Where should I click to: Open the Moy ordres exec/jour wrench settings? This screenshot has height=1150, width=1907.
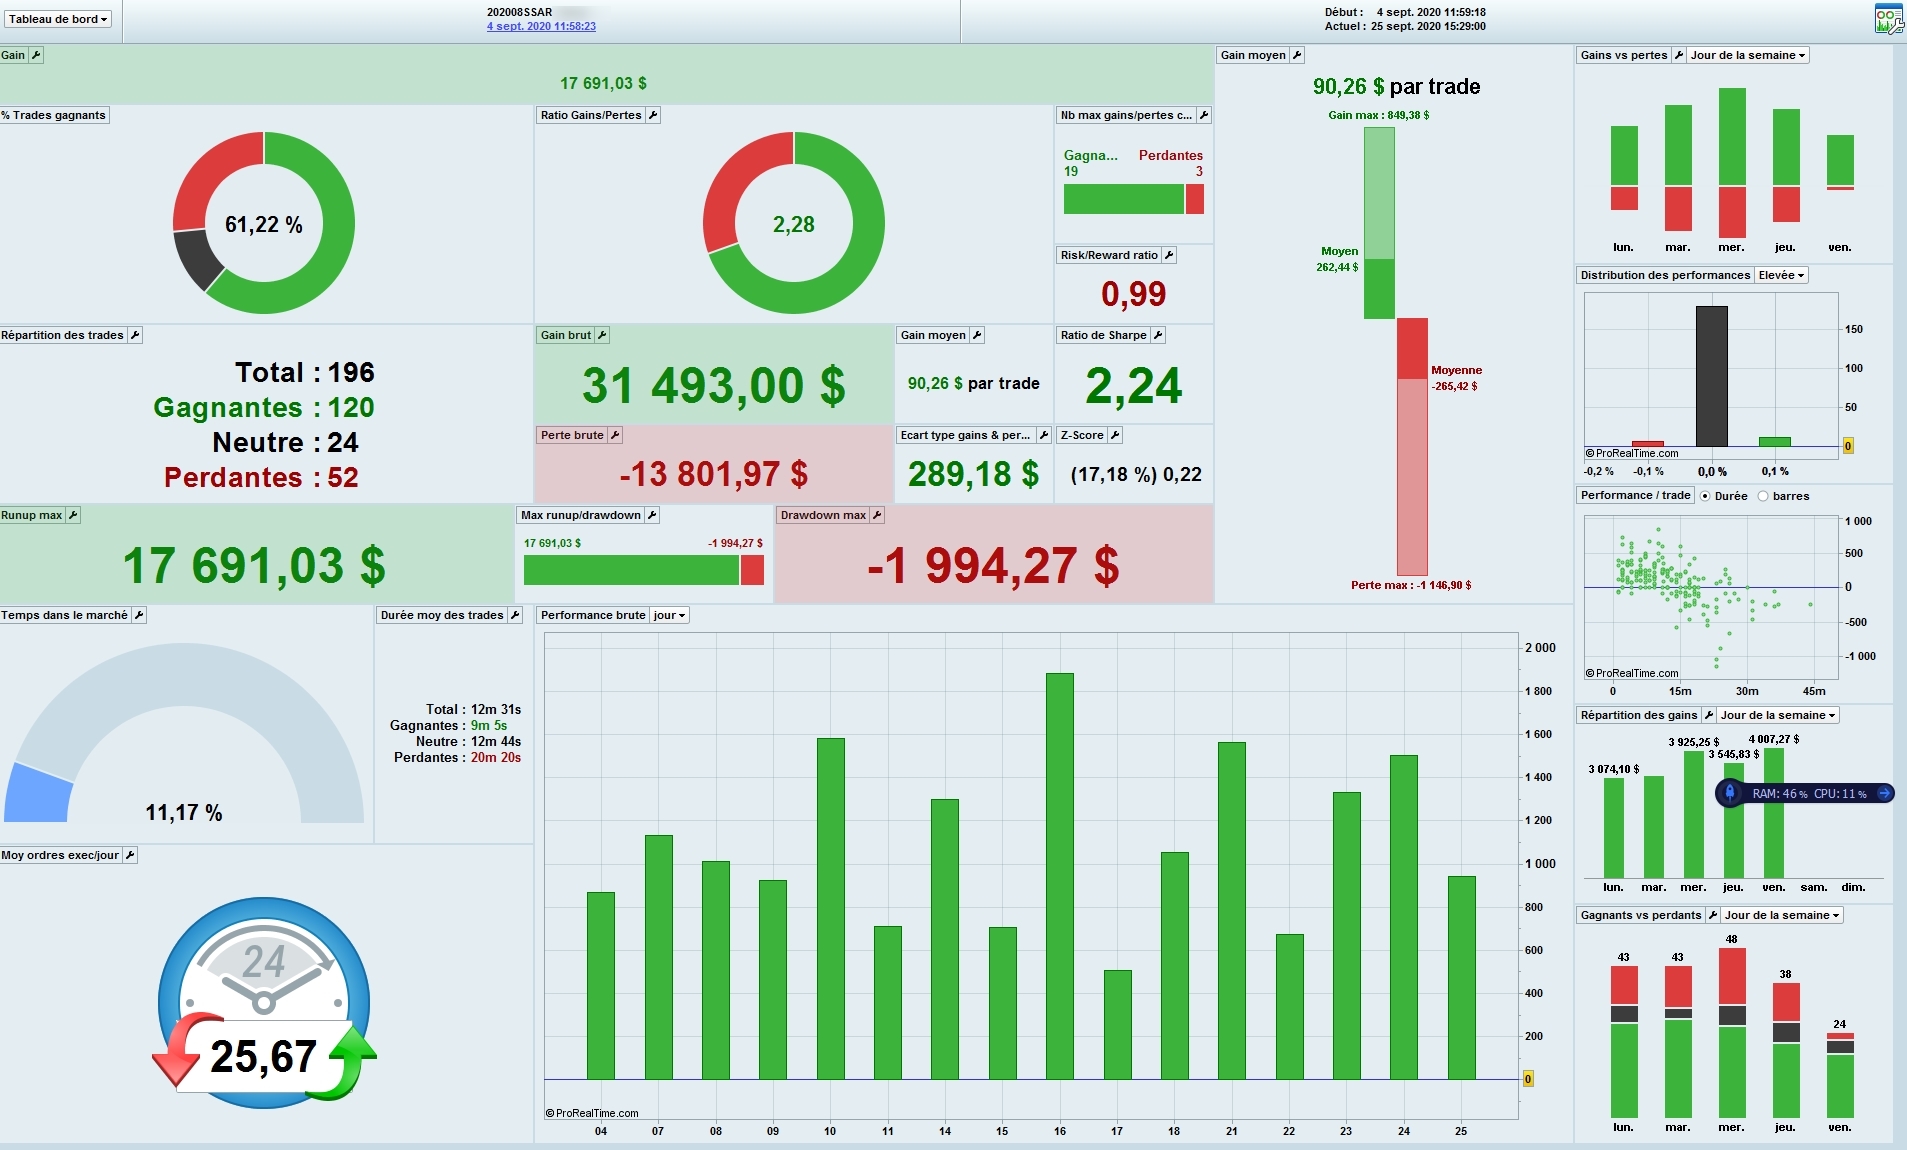[130, 855]
